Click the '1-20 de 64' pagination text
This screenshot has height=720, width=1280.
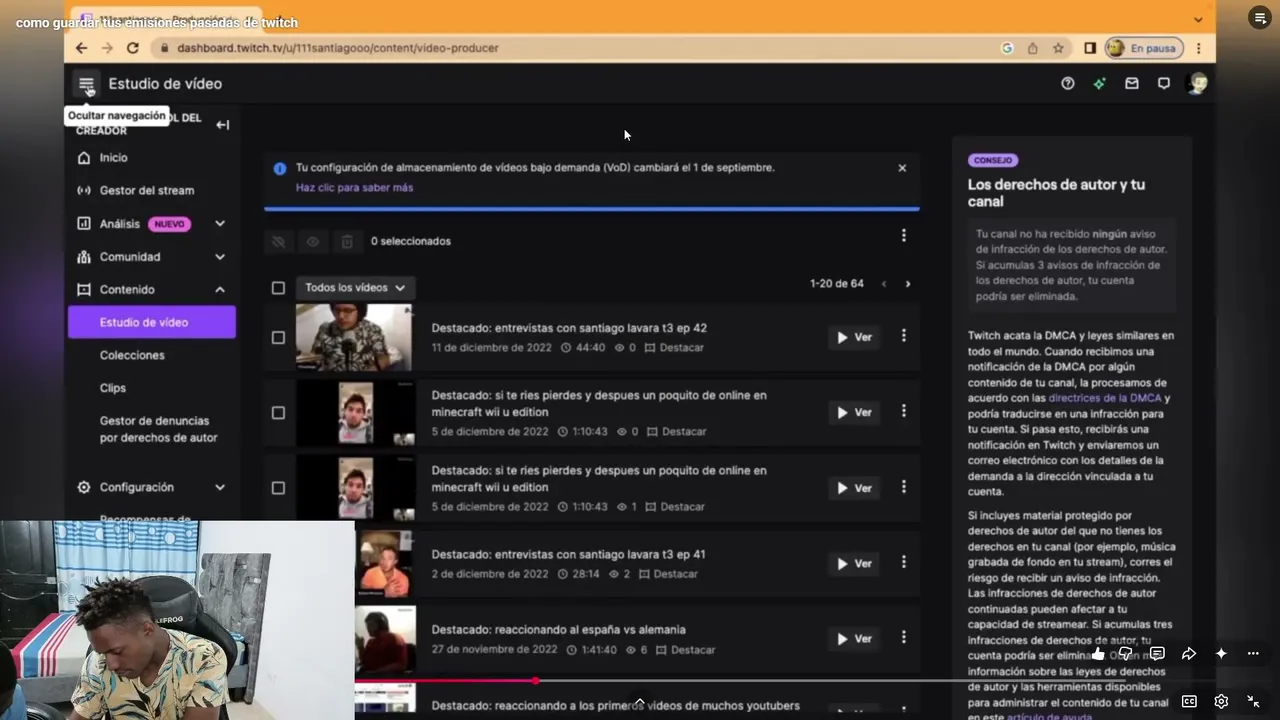pos(837,284)
